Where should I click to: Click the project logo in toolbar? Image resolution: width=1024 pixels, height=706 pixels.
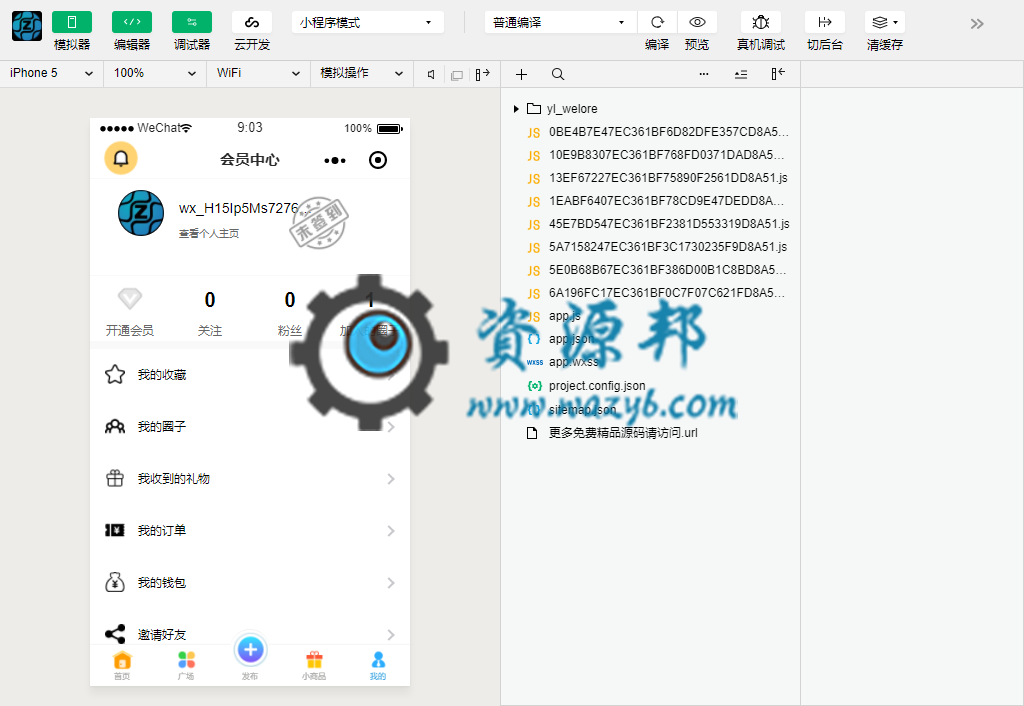coord(27,25)
